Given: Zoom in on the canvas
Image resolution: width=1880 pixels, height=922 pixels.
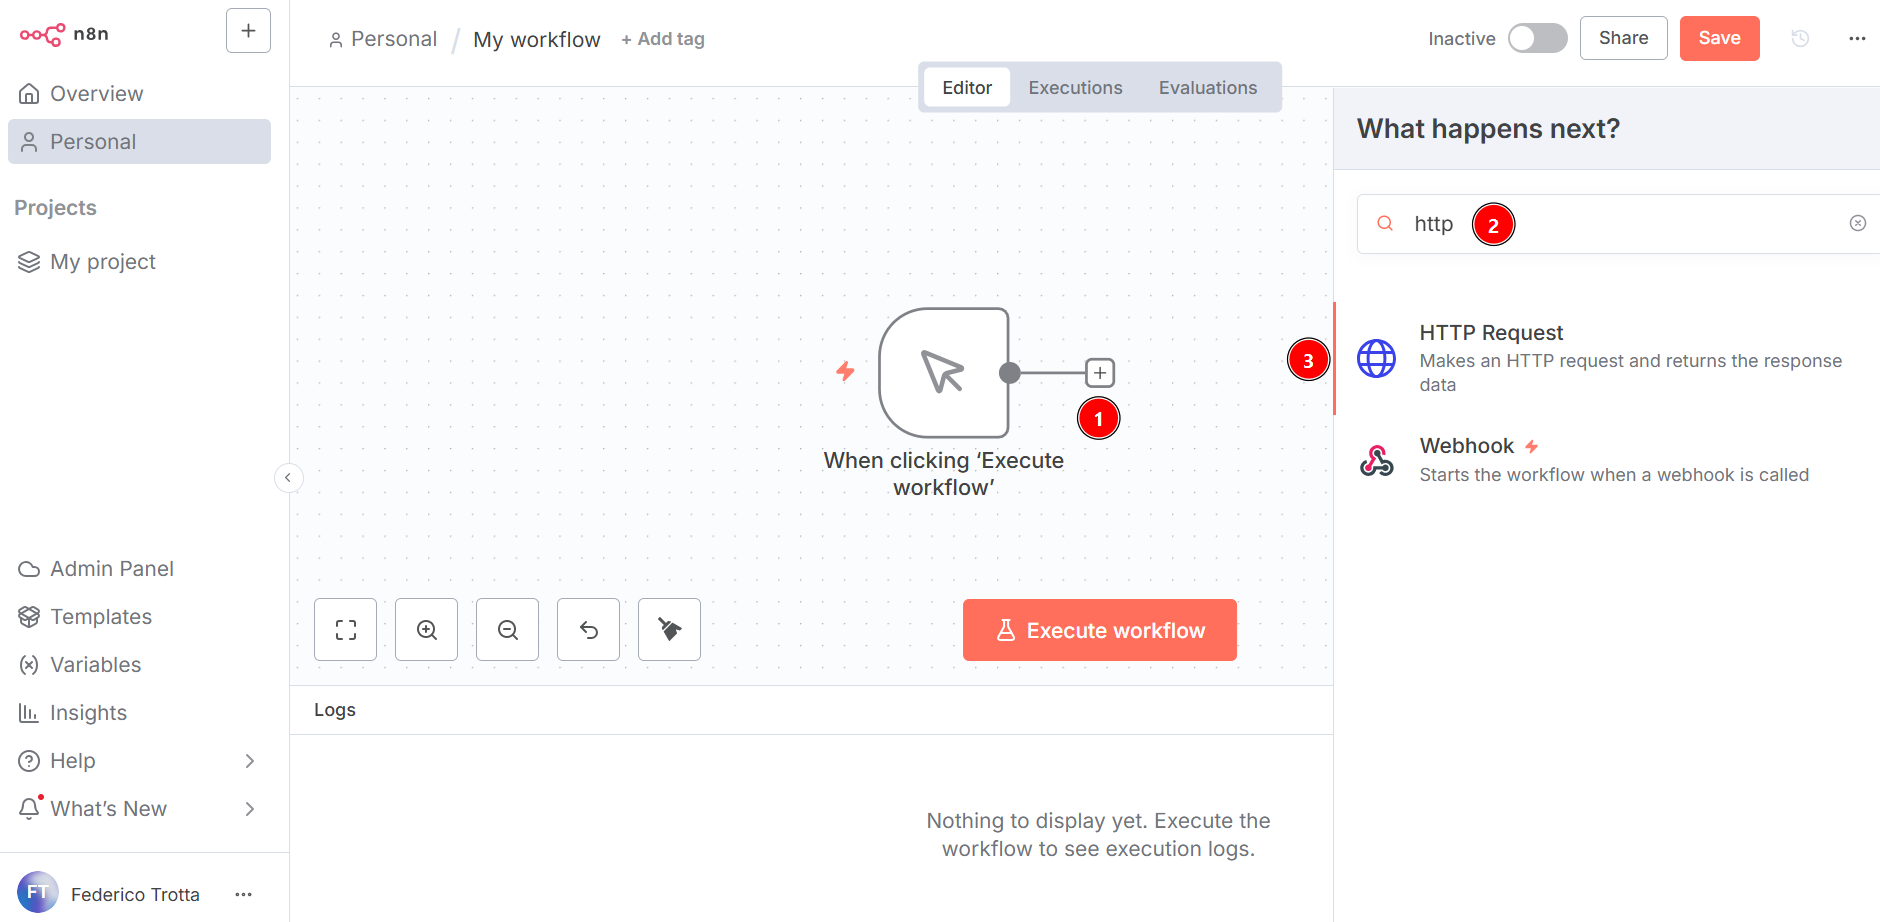Looking at the screenshot, I should (426, 630).
